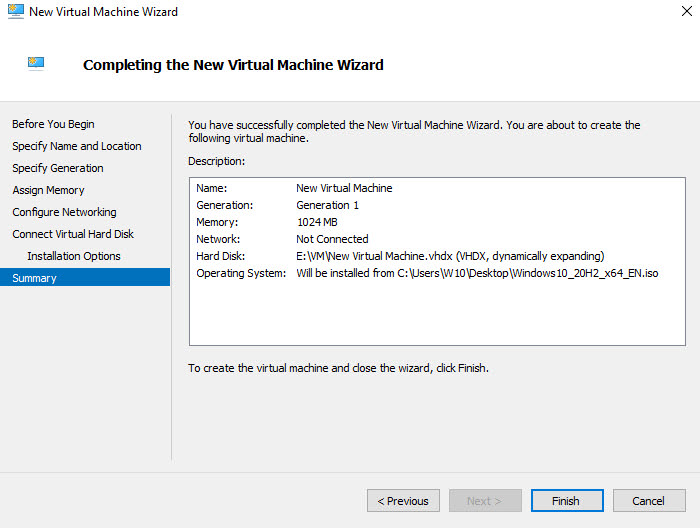Click the 'click Finish' instruction text

point(338,368)
